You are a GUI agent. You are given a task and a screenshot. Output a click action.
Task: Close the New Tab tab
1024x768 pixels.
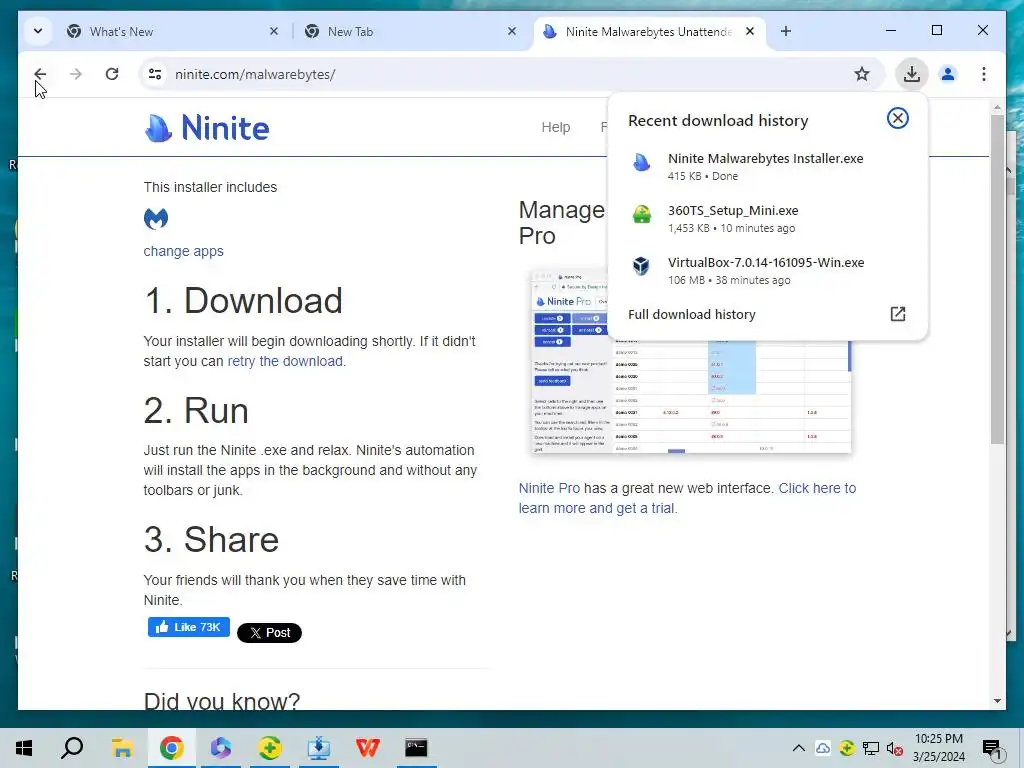tap(512, 31)
